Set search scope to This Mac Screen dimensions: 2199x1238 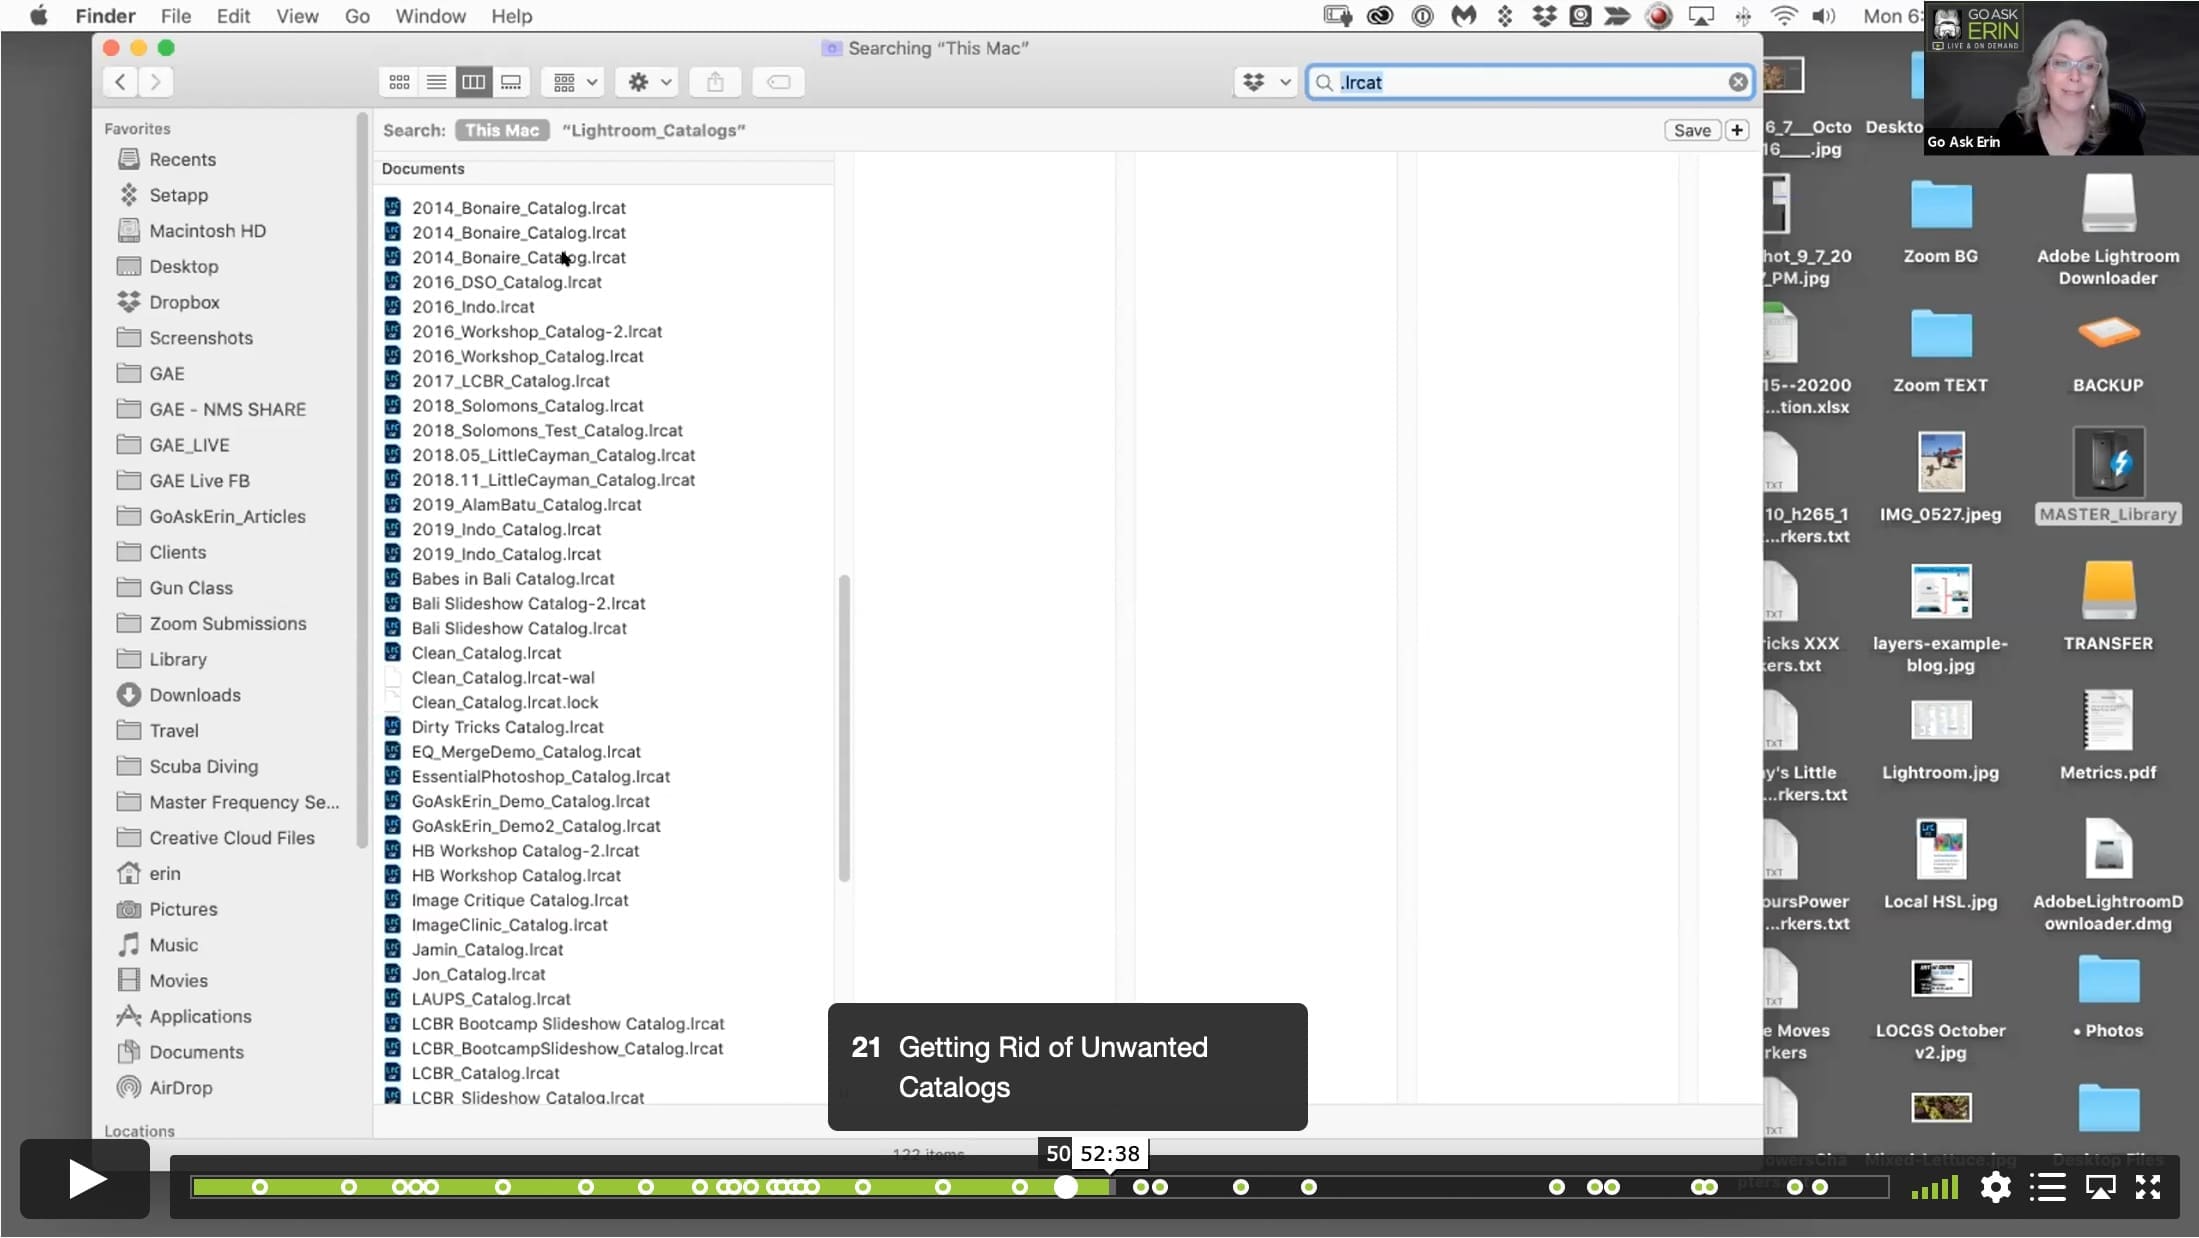[502, 130]
